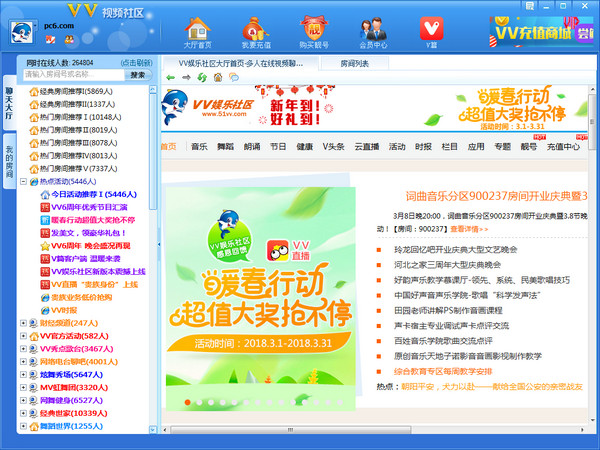Open the V头条 page menu item
The height and width of the screenshot is (450, 600).
click(x=333, y=147)
